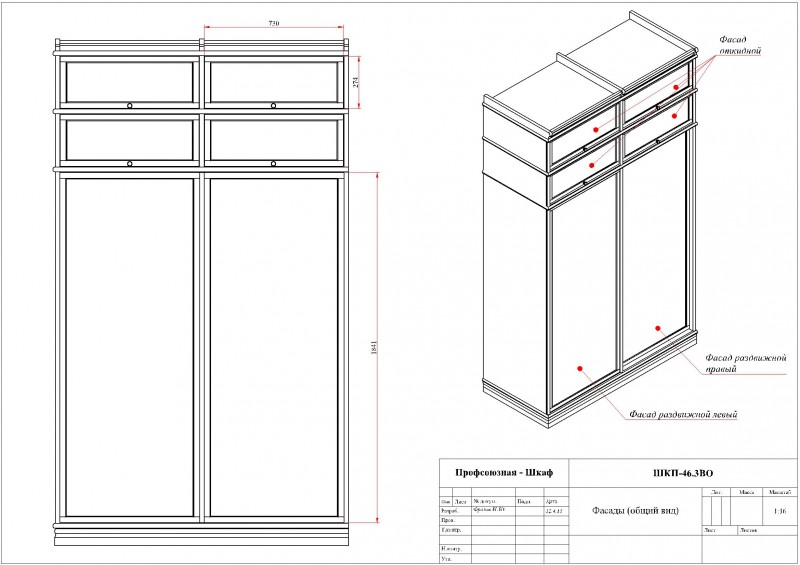Click the round knob on upper-right flap front
This screenshot has height=565, width=800.
tap(273, 106)
